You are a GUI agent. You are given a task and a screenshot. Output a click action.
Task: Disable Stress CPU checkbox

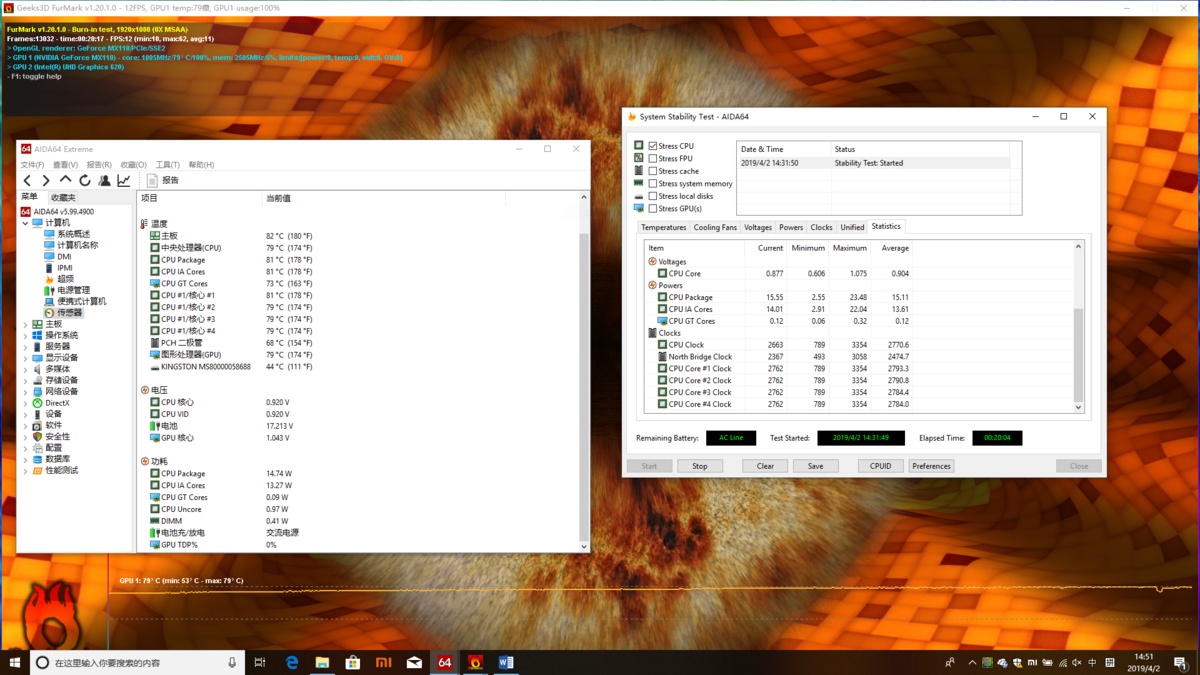click(653, 146)
